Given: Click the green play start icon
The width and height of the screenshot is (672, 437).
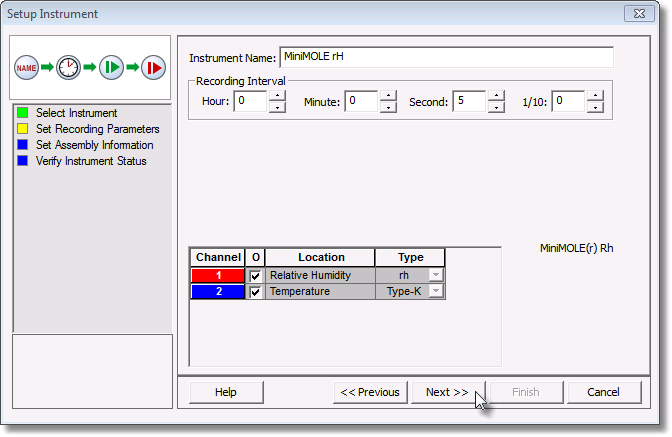Looking at the screenshot, I should pyautogui.click(x=111, y=68).
